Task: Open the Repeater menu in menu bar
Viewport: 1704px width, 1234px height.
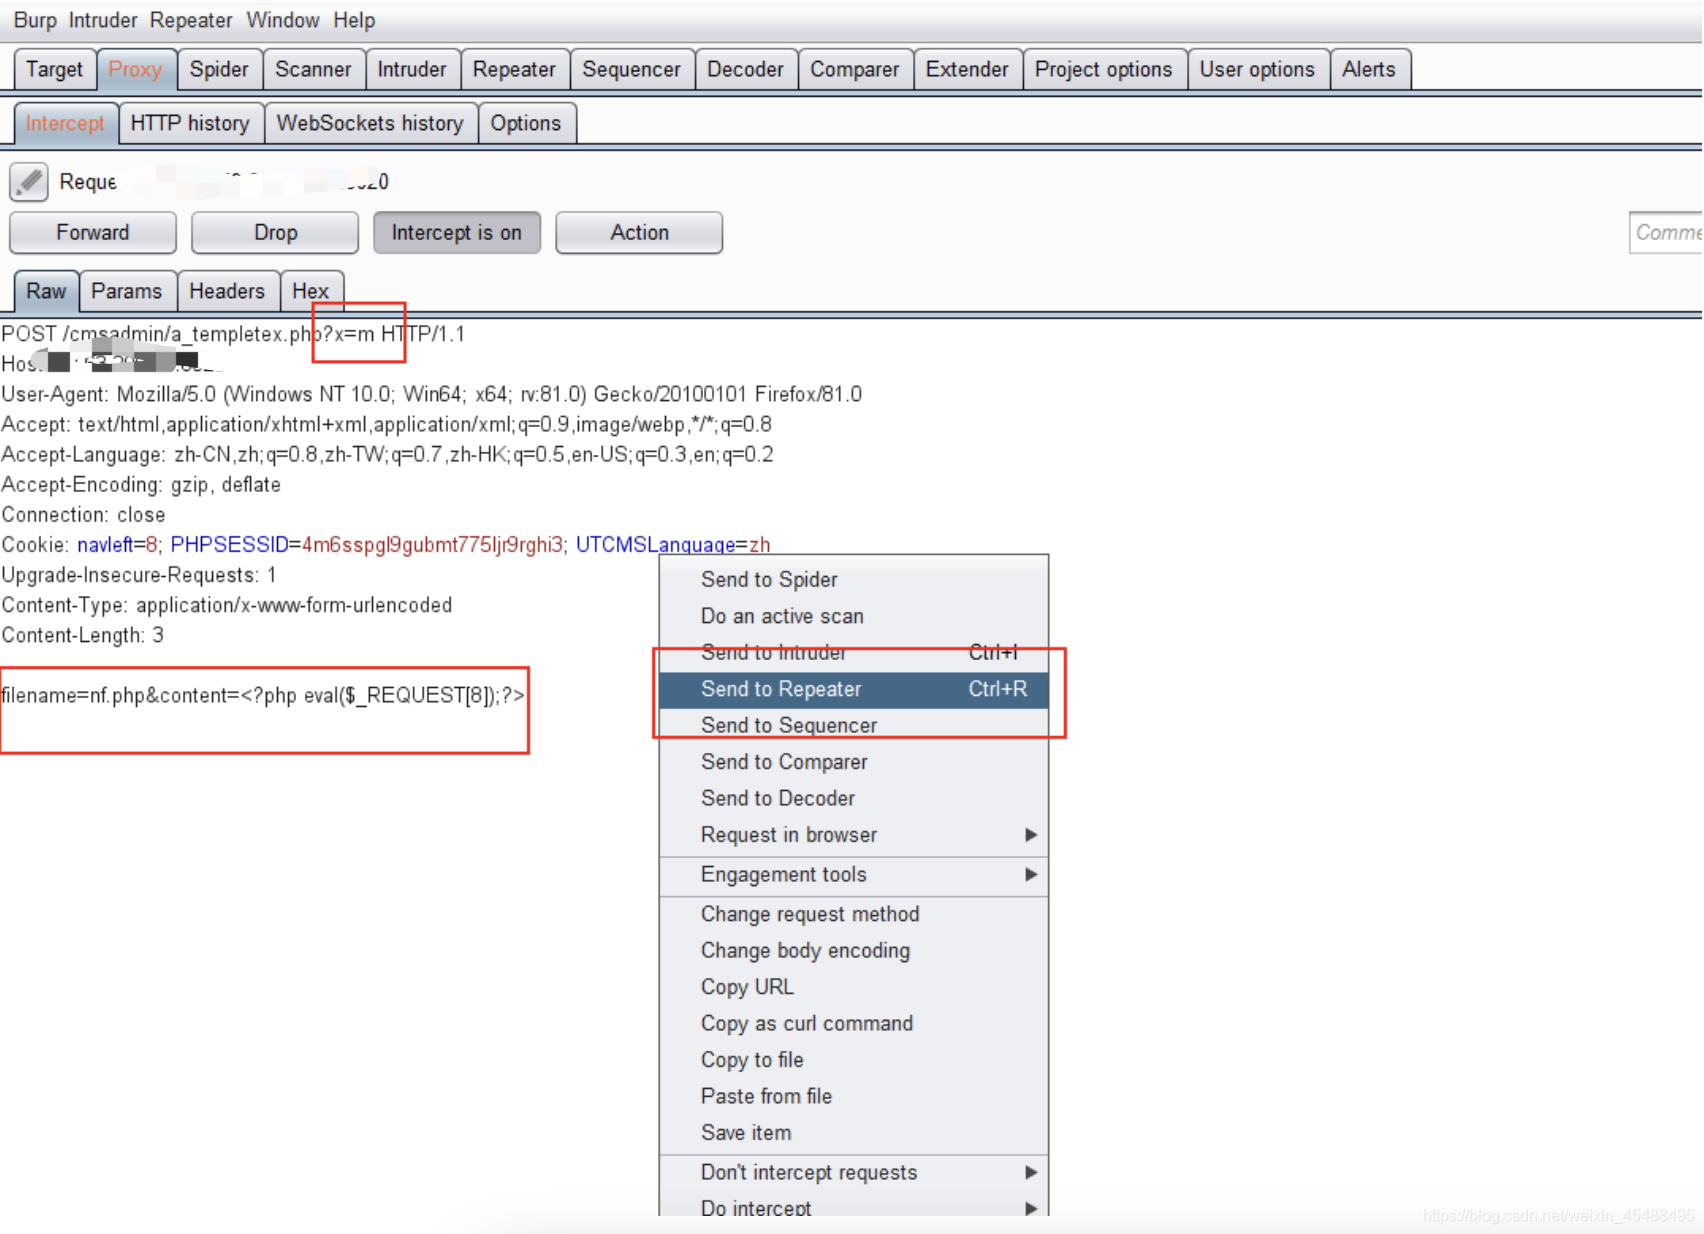Action: pos(191,20)
